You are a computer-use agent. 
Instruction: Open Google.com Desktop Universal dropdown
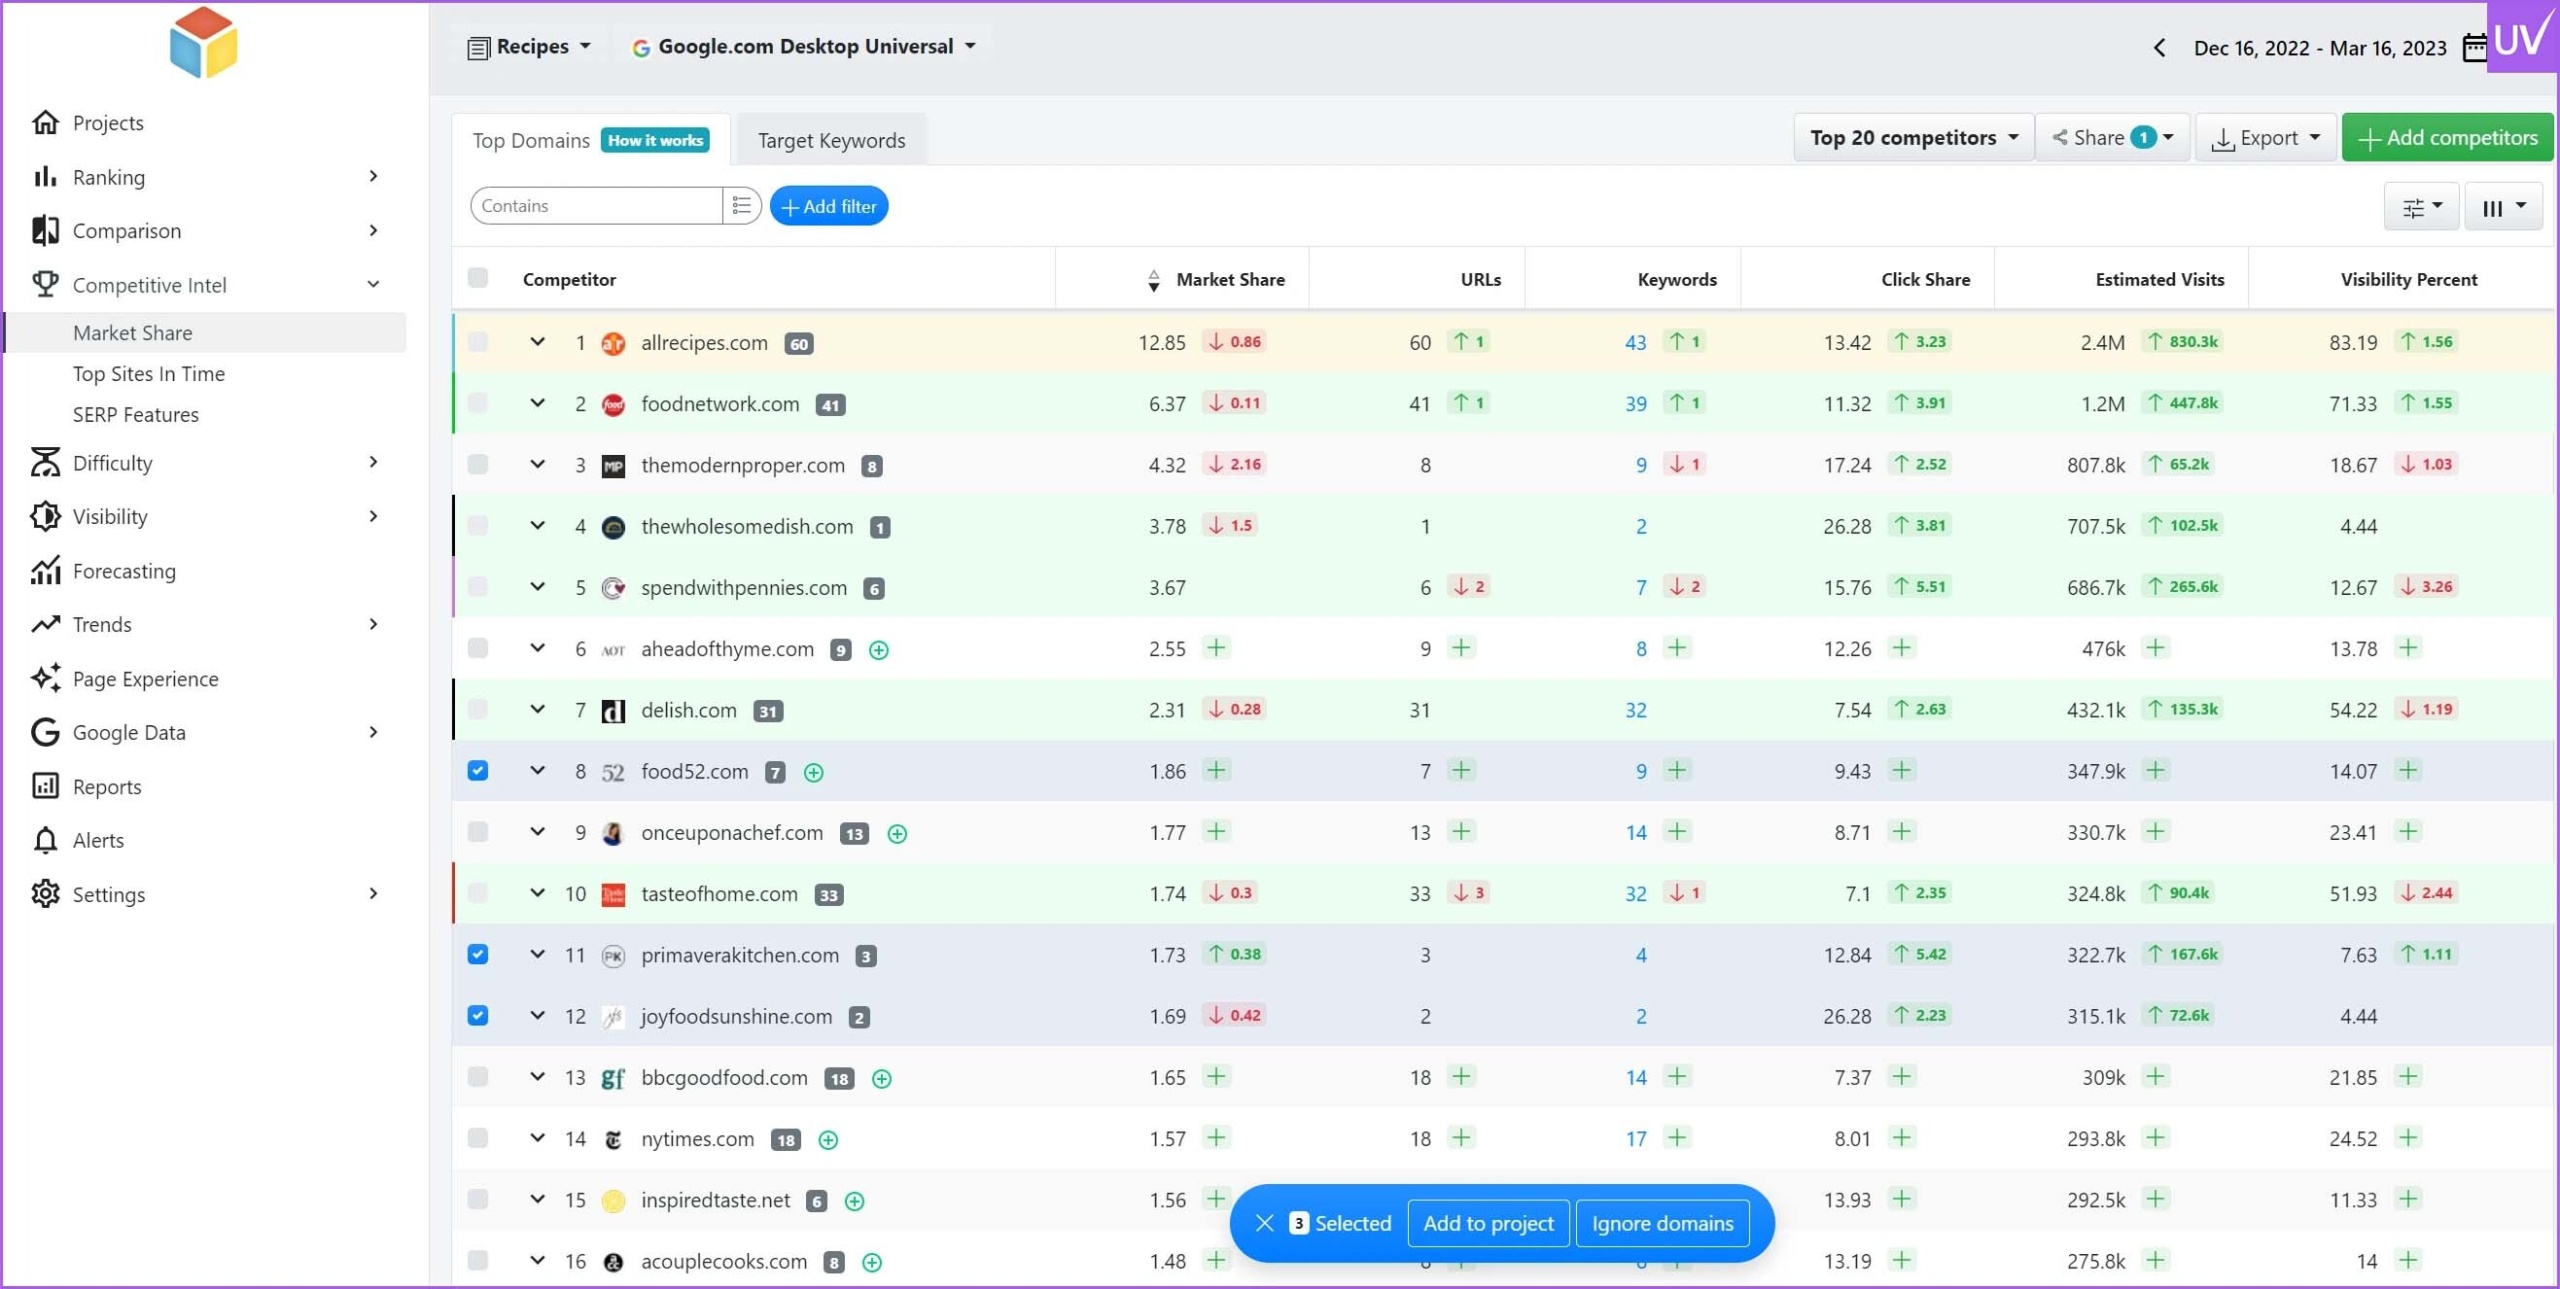tap(804, 46)
